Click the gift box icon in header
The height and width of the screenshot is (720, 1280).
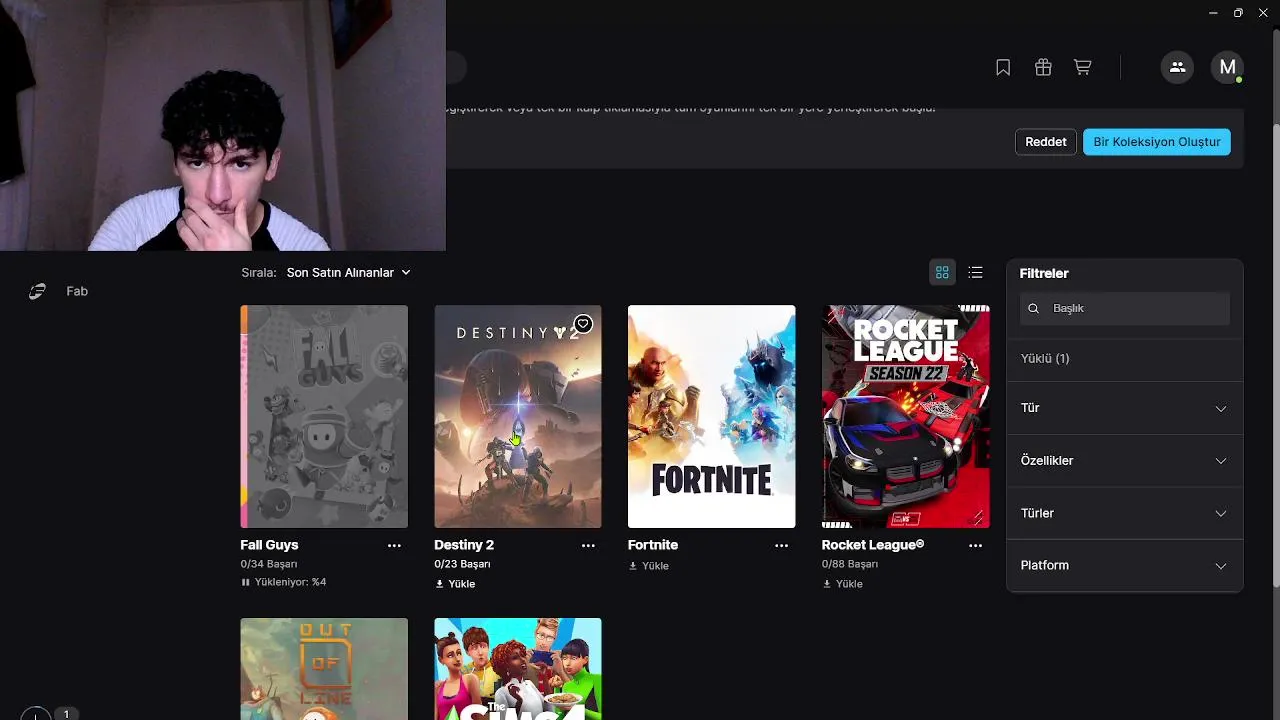1043,67
